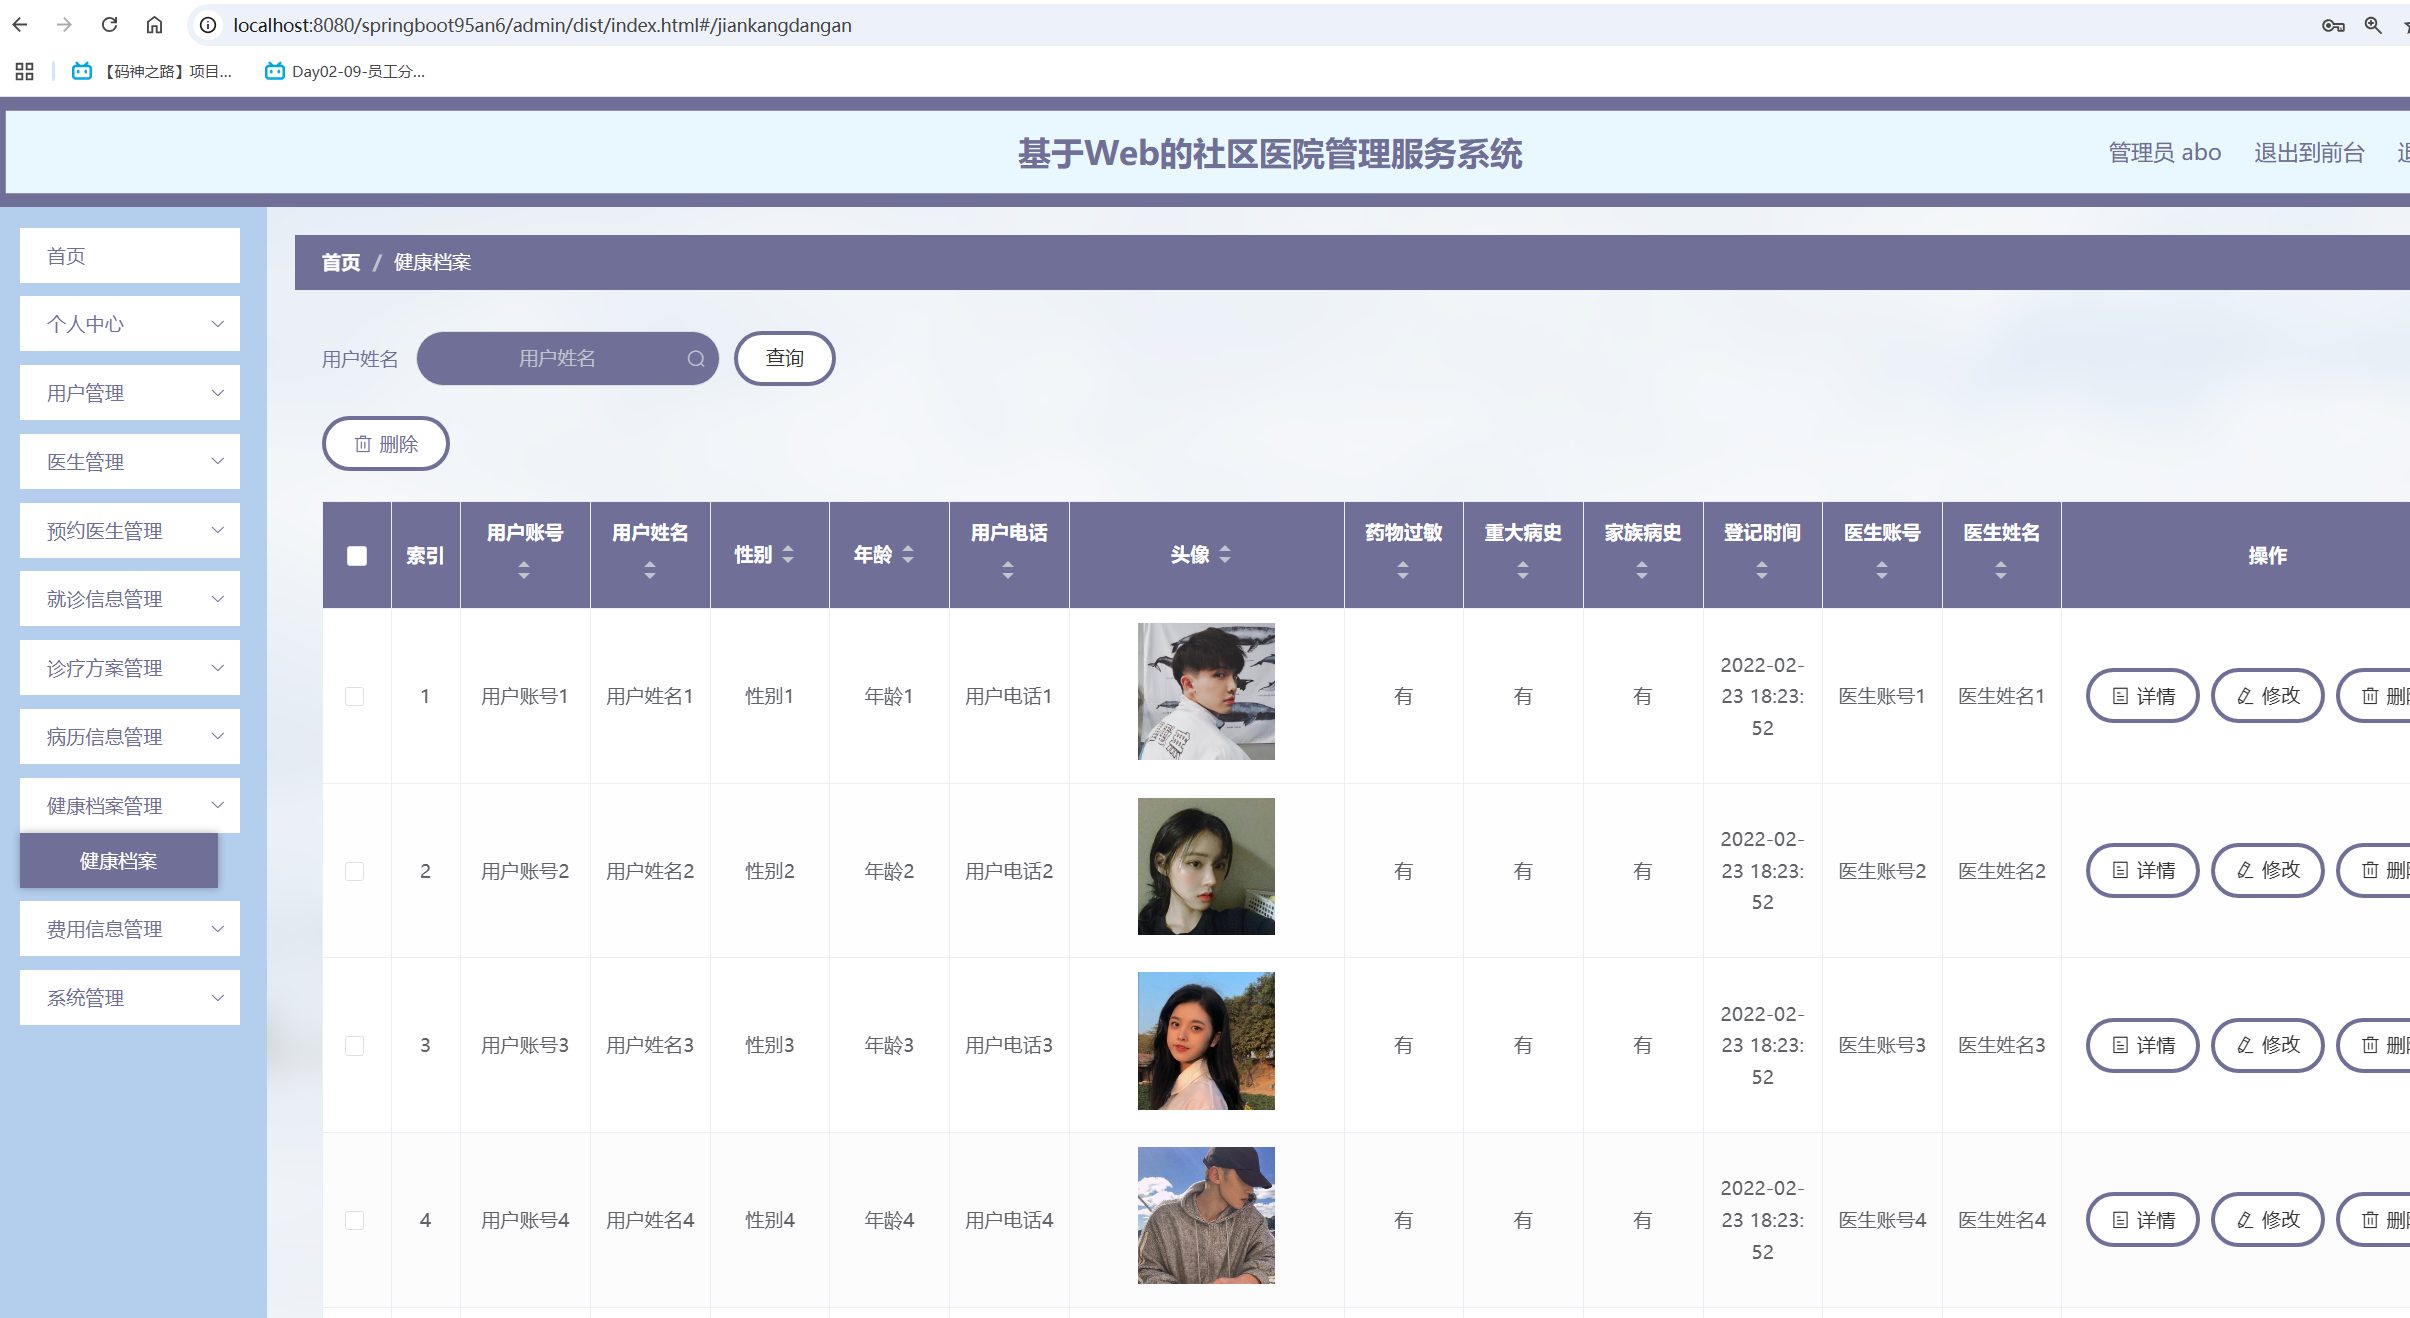The image size is (2410, 1318).
Task: Click 修改 for row 用户账号3
Action: tap(2268, 1045)
